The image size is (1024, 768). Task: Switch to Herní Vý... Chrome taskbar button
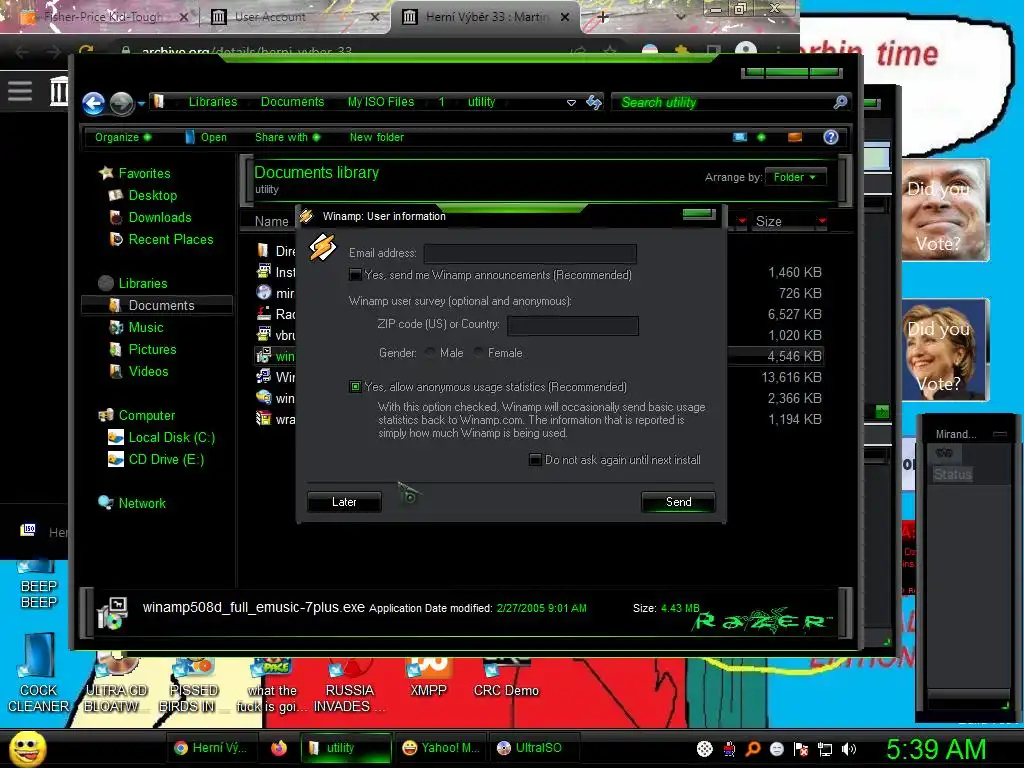pos(210,748)
